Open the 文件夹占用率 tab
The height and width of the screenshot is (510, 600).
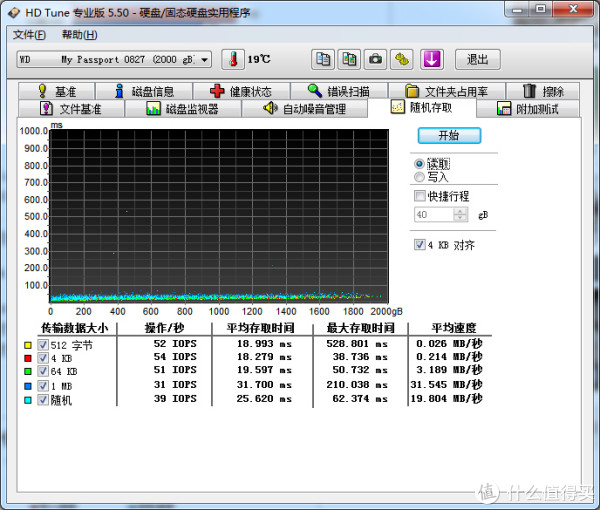(x=447, y=91)
